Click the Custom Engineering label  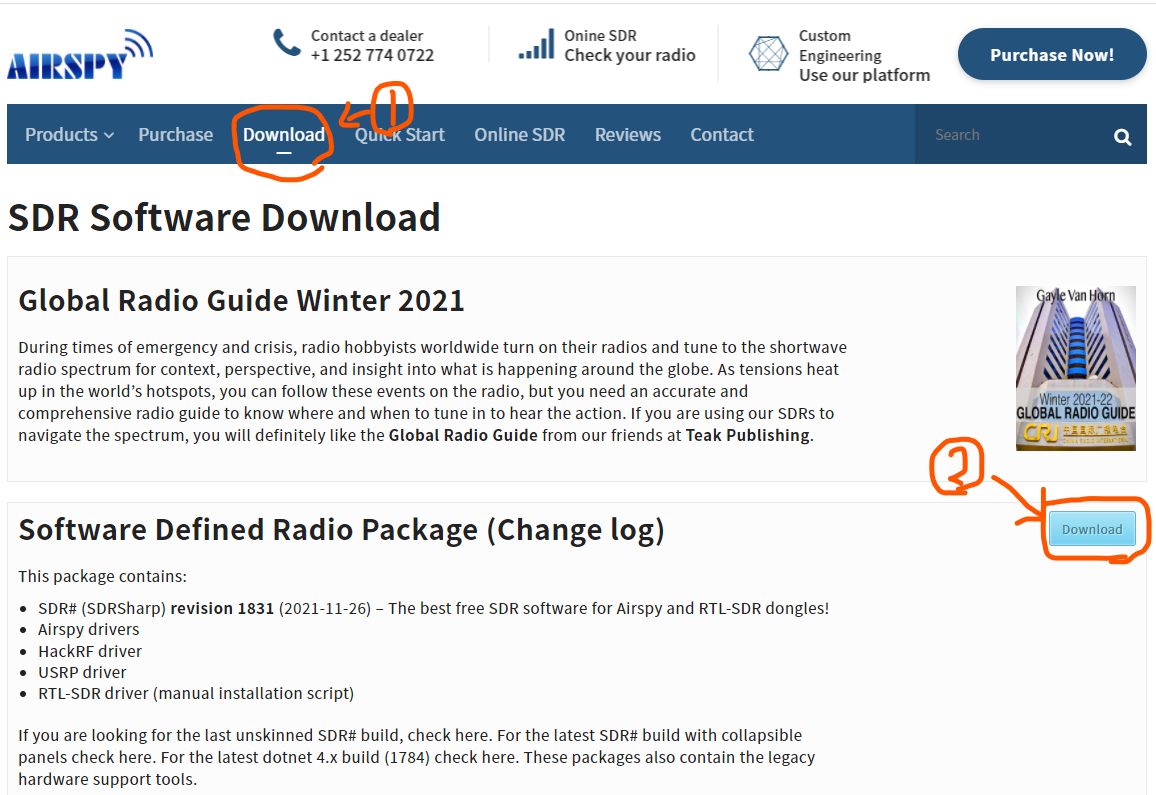click(840, 46)
